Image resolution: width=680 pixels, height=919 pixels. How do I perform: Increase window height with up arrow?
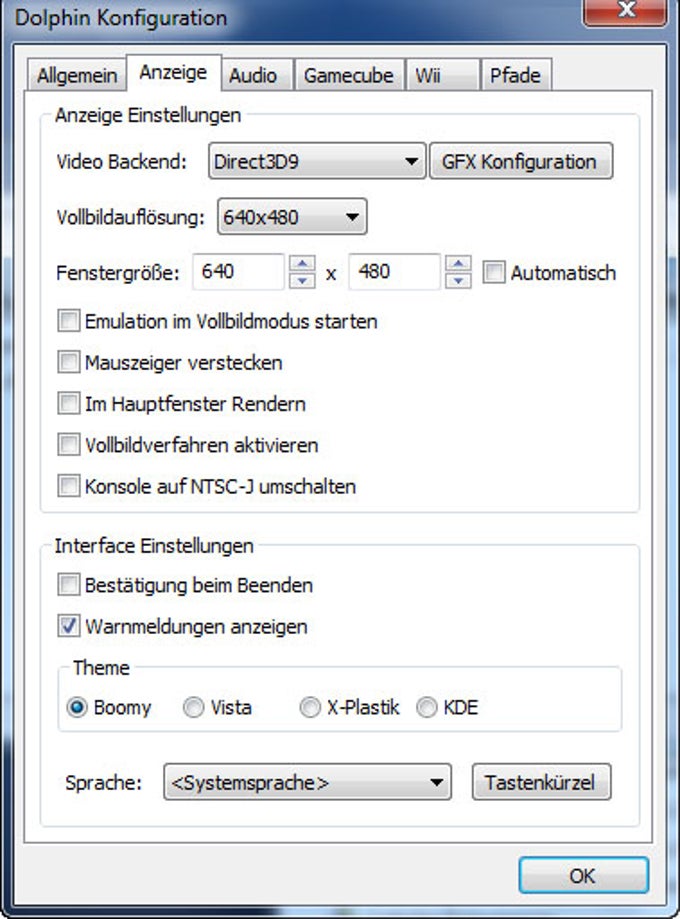point(458,264)
